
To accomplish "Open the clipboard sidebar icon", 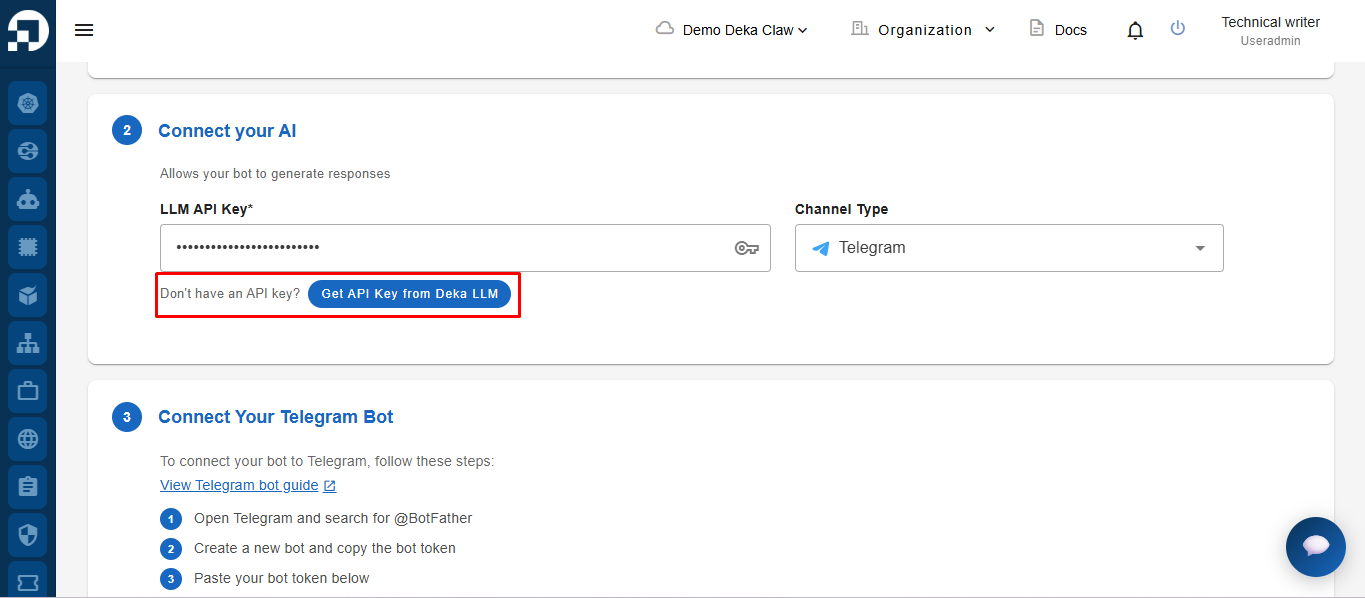I will pyautogui.click(x=28, y=487).
